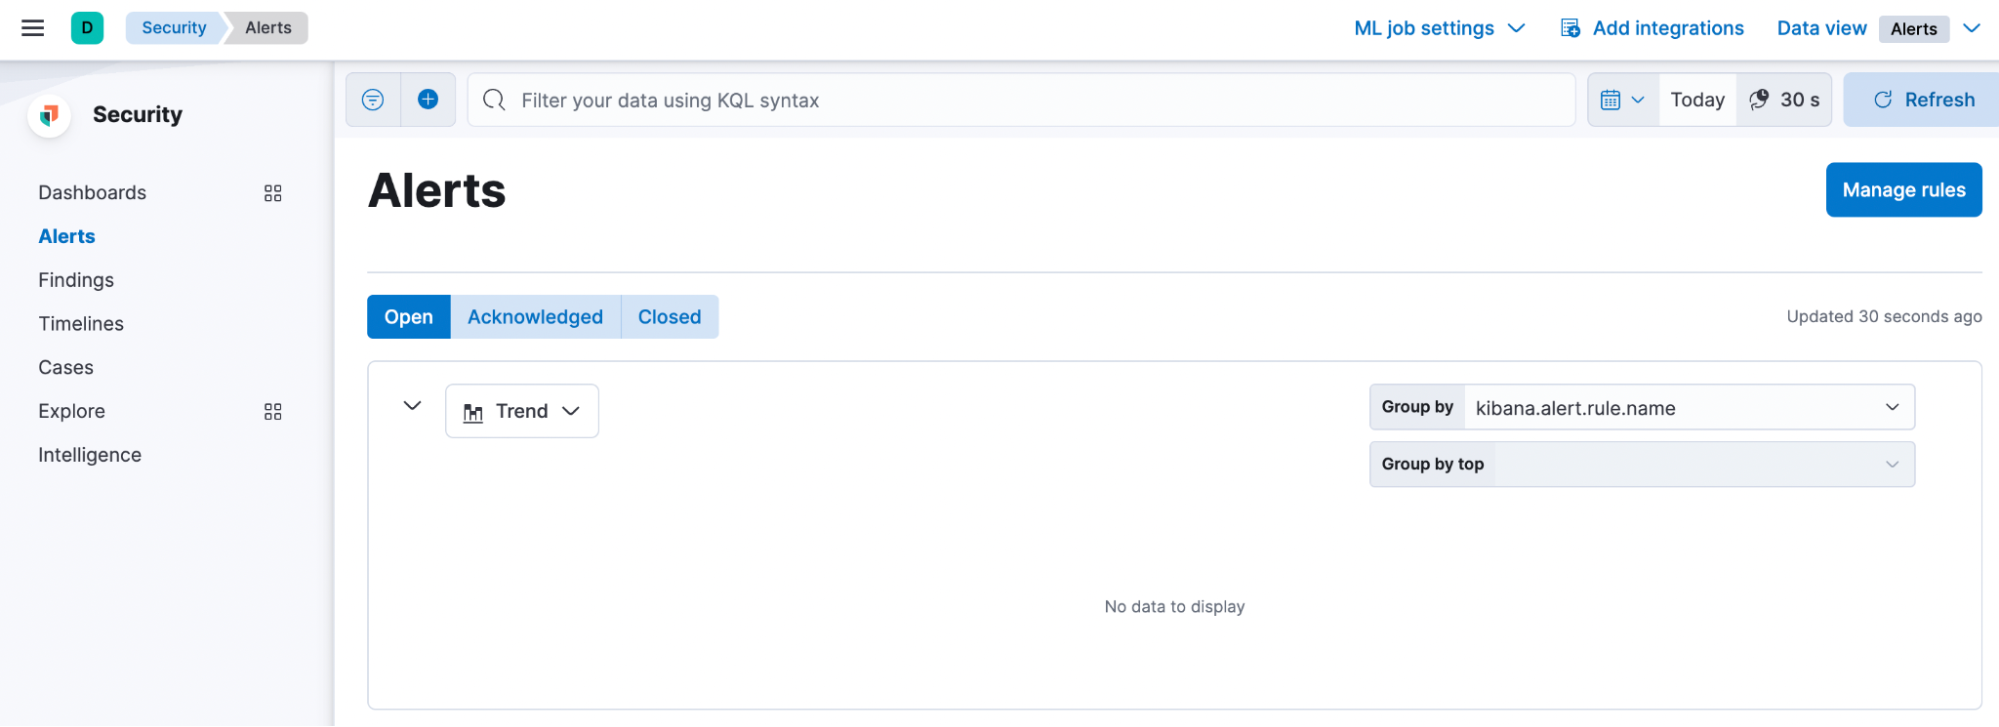The width and height of the screenshot is (1999, 727).
Task: Click the Alerts breadcrumb
Action: [x=268, y=28]
